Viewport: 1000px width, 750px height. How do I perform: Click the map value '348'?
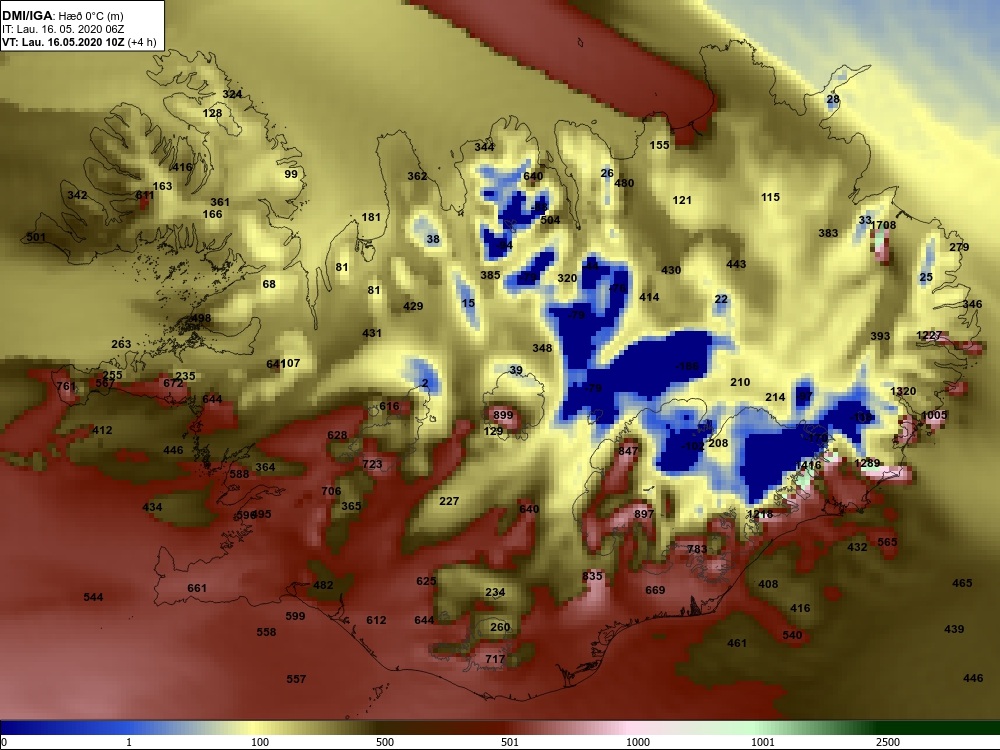click(x=542, y=348)
